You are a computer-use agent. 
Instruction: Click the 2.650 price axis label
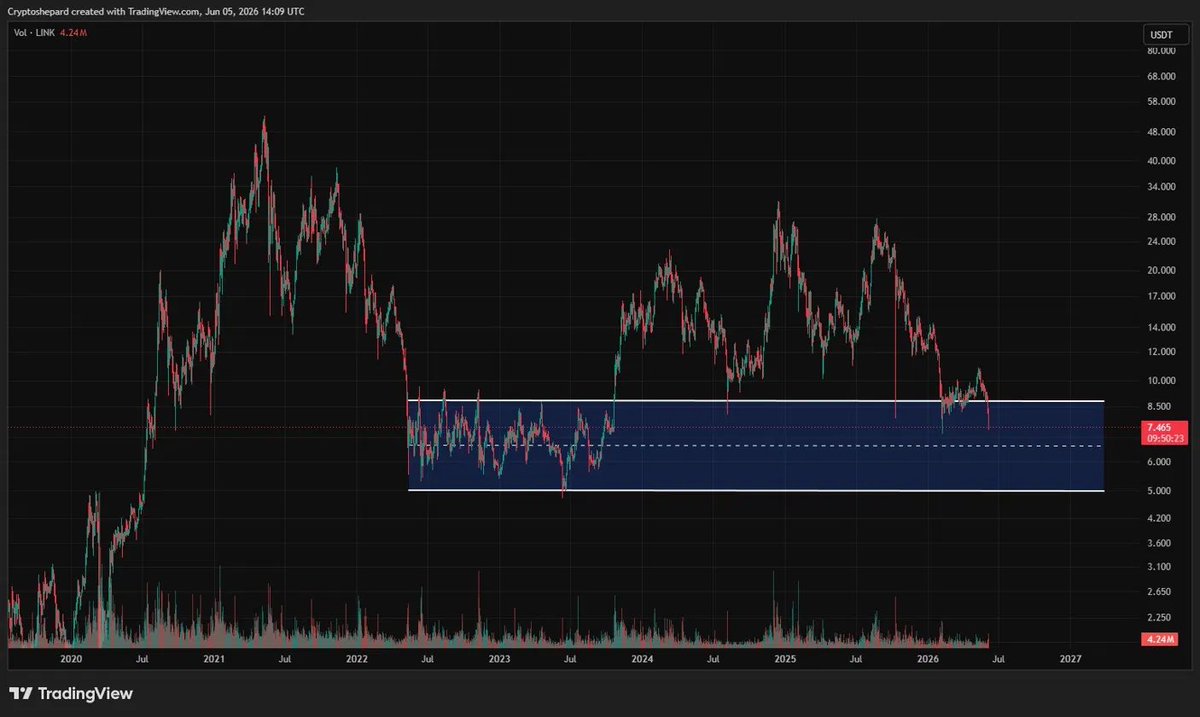point(1160,592)
